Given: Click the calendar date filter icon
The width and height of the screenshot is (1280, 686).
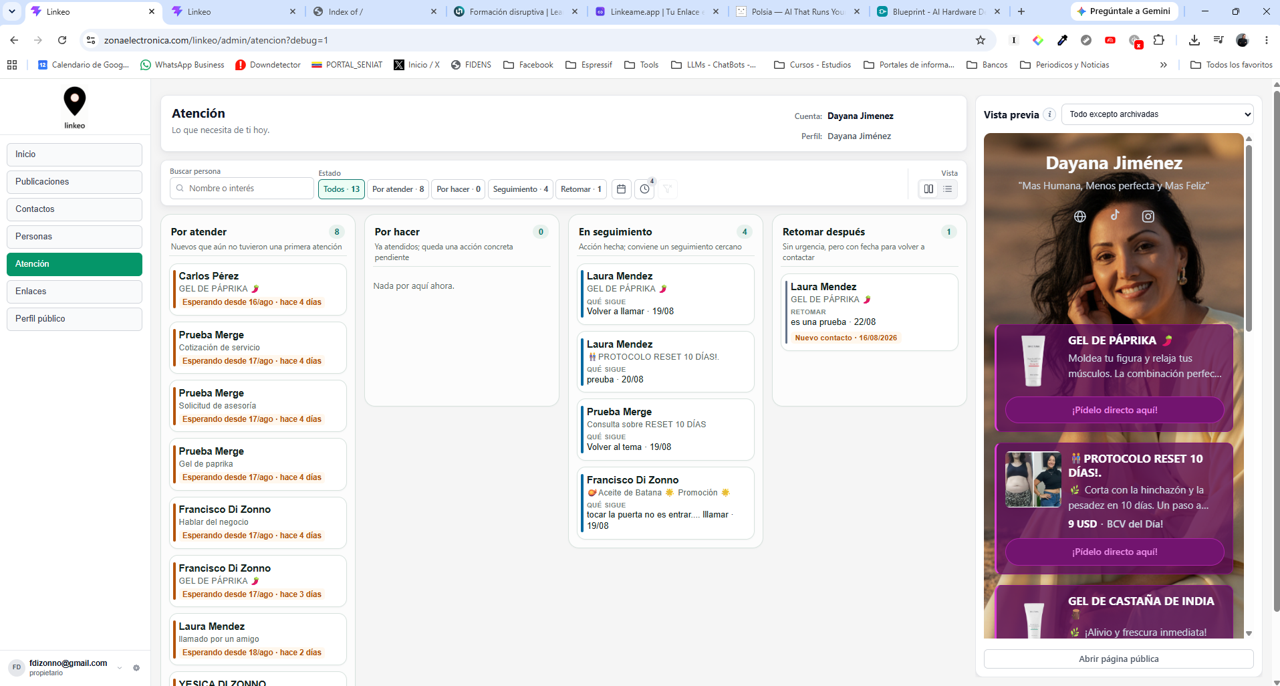Looking at the screenshot, I should point(621,189).
